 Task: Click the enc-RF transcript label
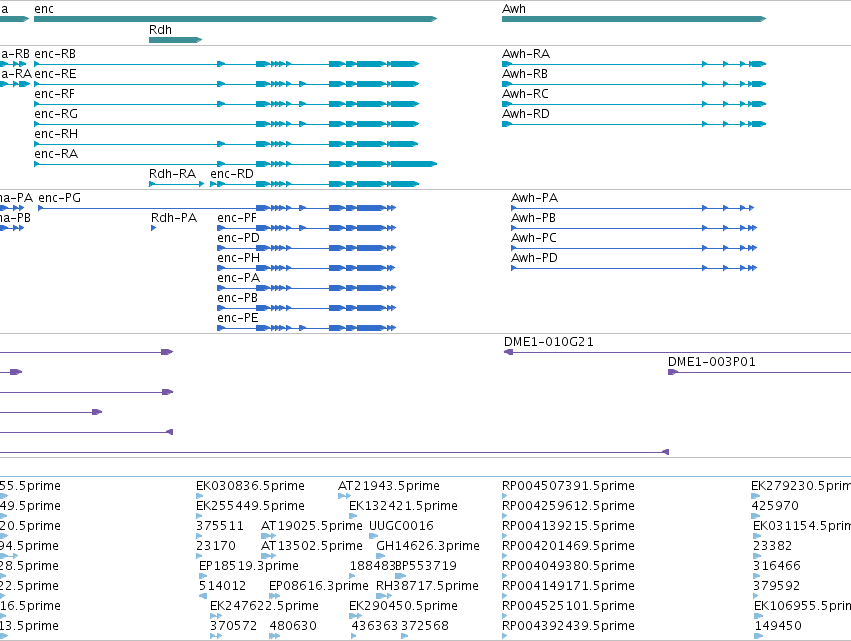(x=54, y=94)
